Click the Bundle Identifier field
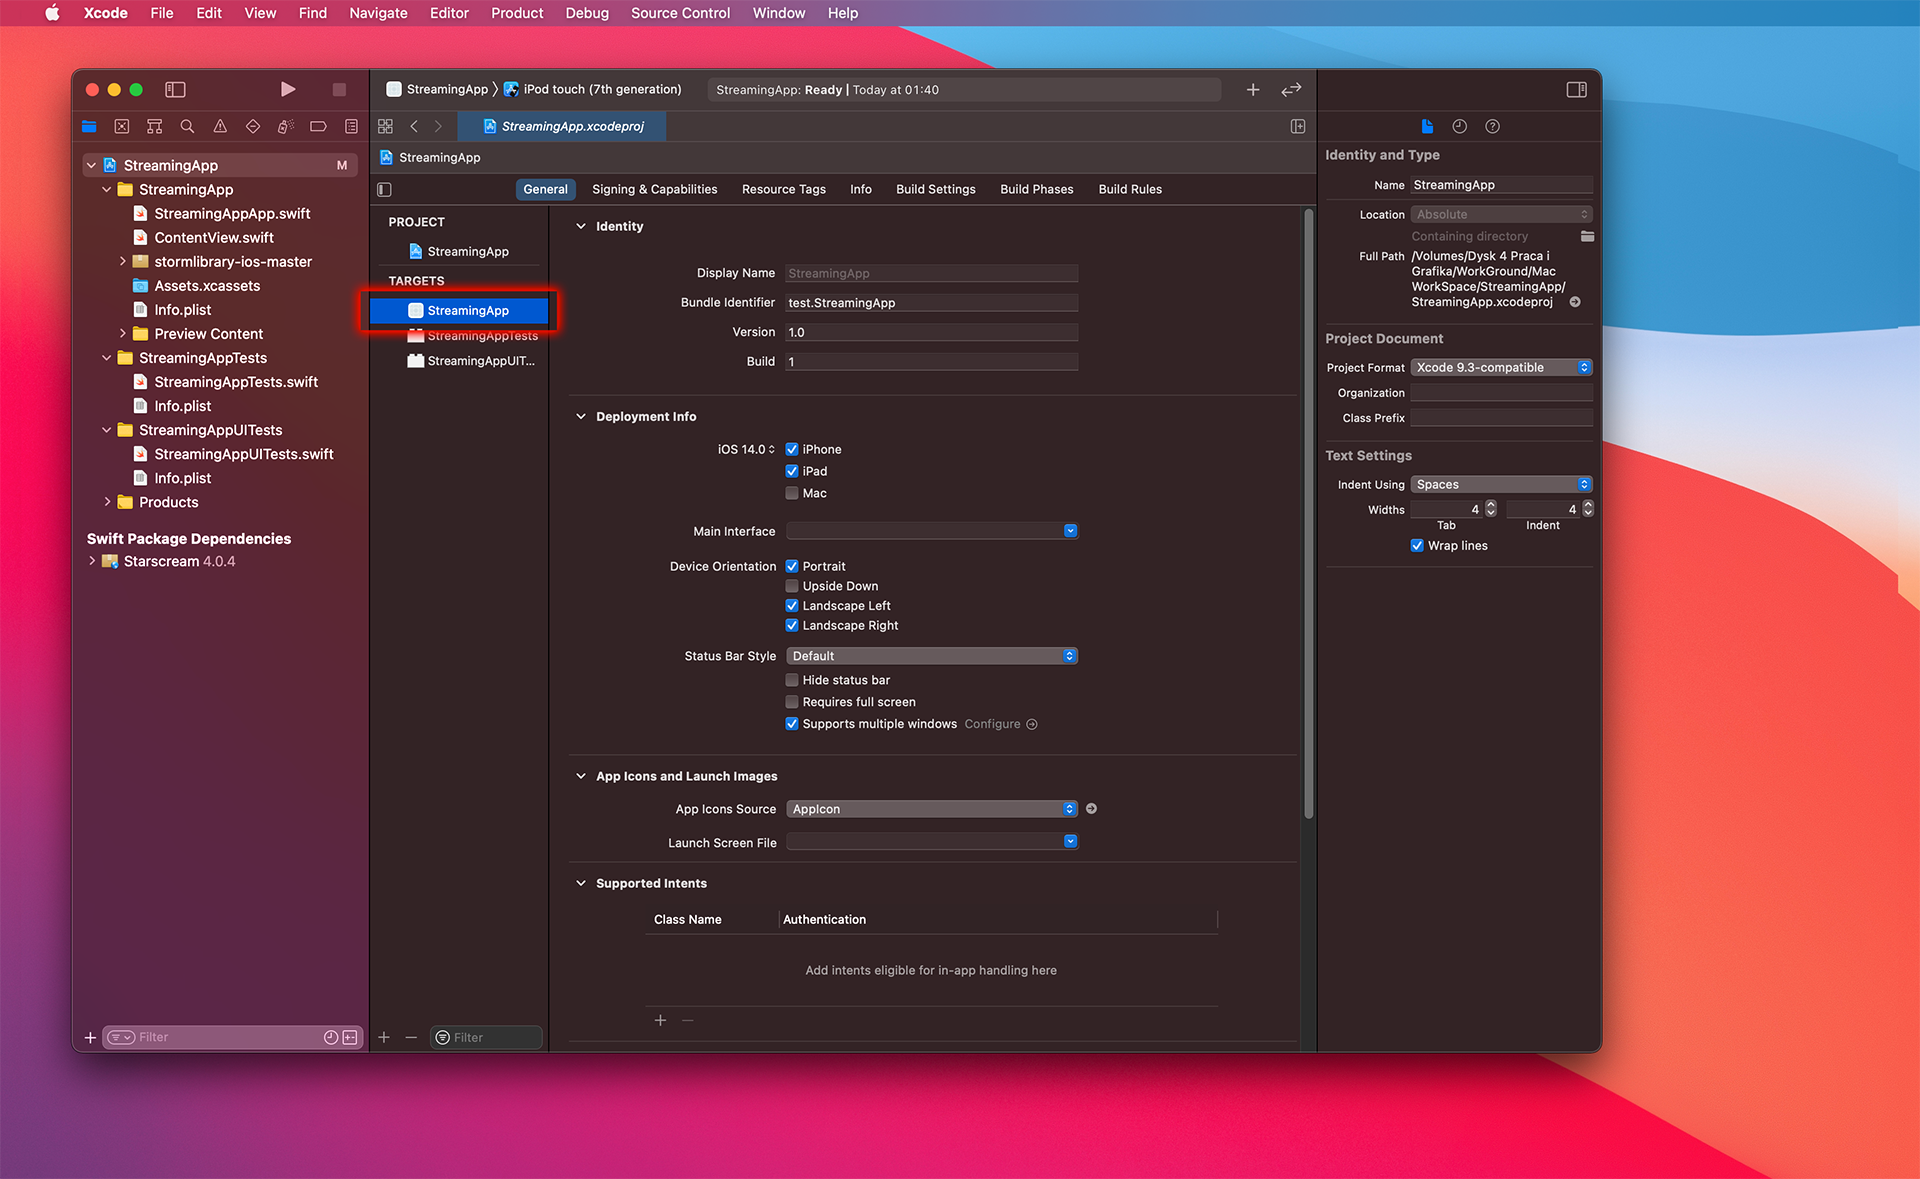Image resolution: width=1920 pixels, height=1179 pixels. pos(931,302)
